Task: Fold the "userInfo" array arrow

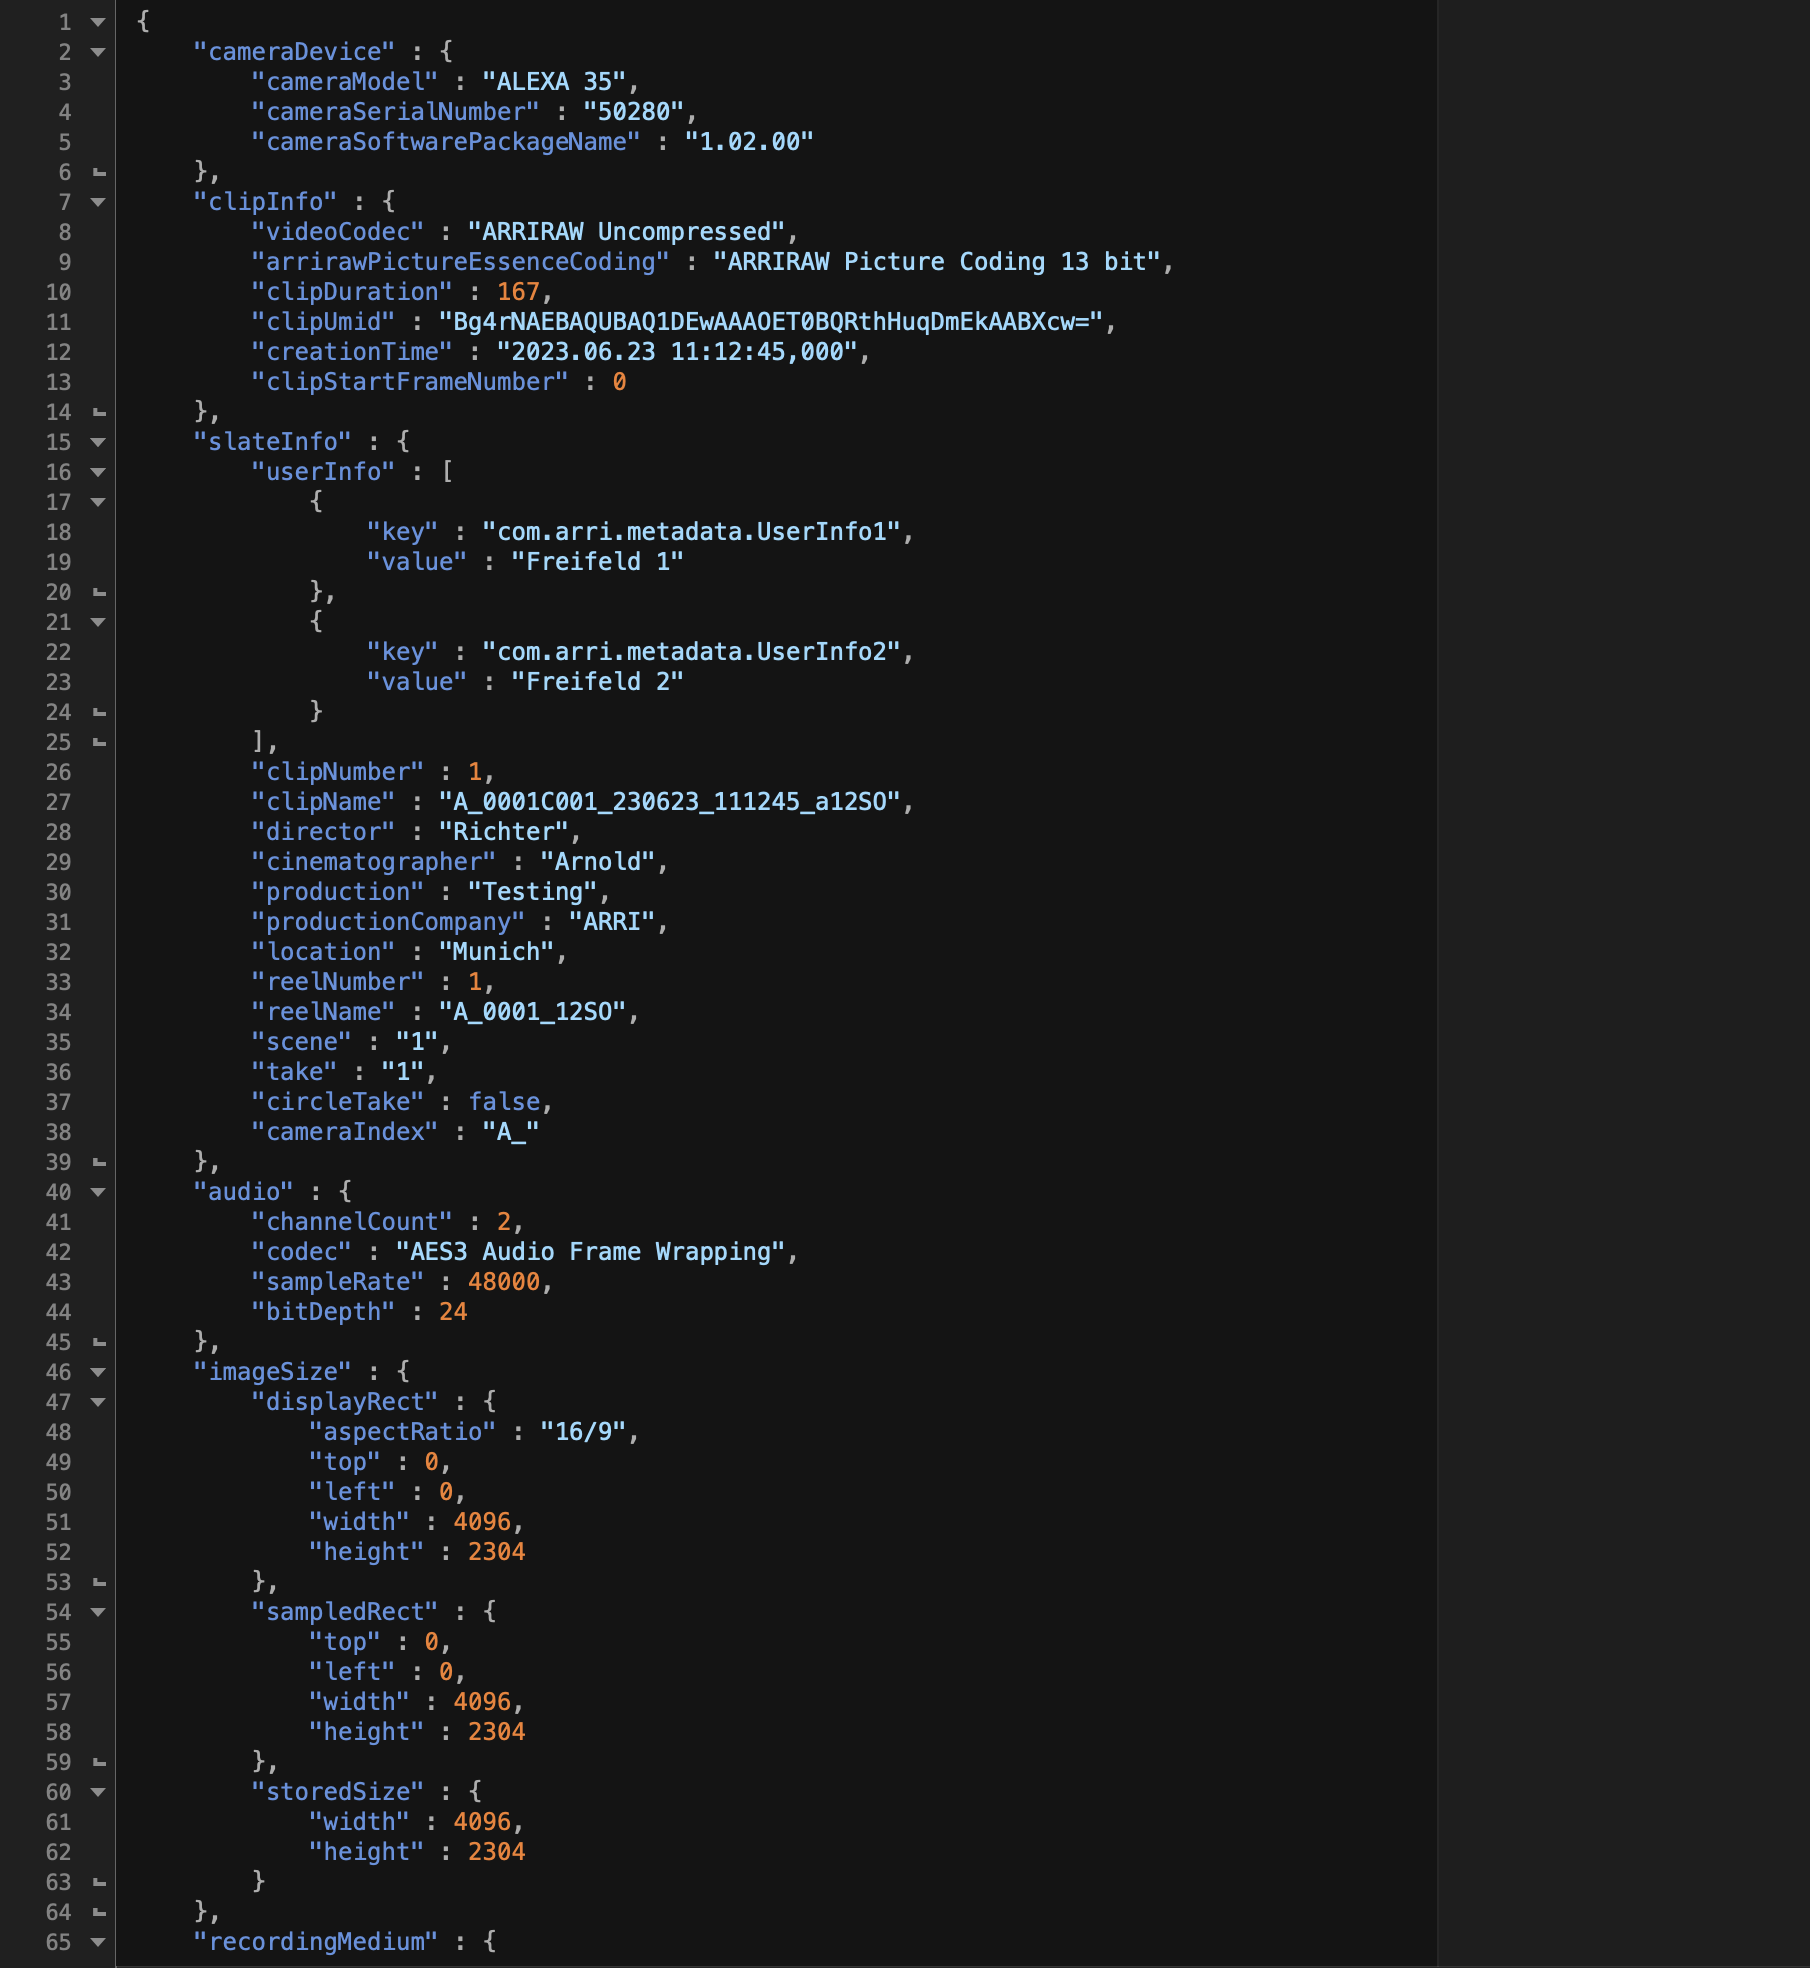Action: (98, 472)
